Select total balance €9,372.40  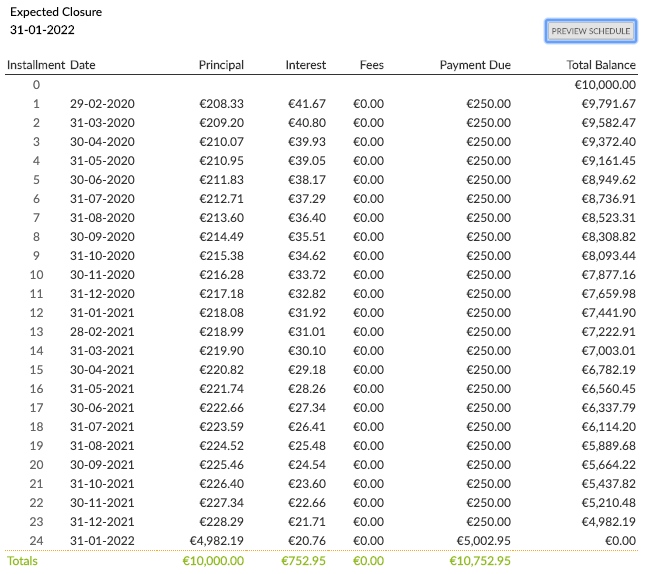pyautogui.click(x=608, y=142)
